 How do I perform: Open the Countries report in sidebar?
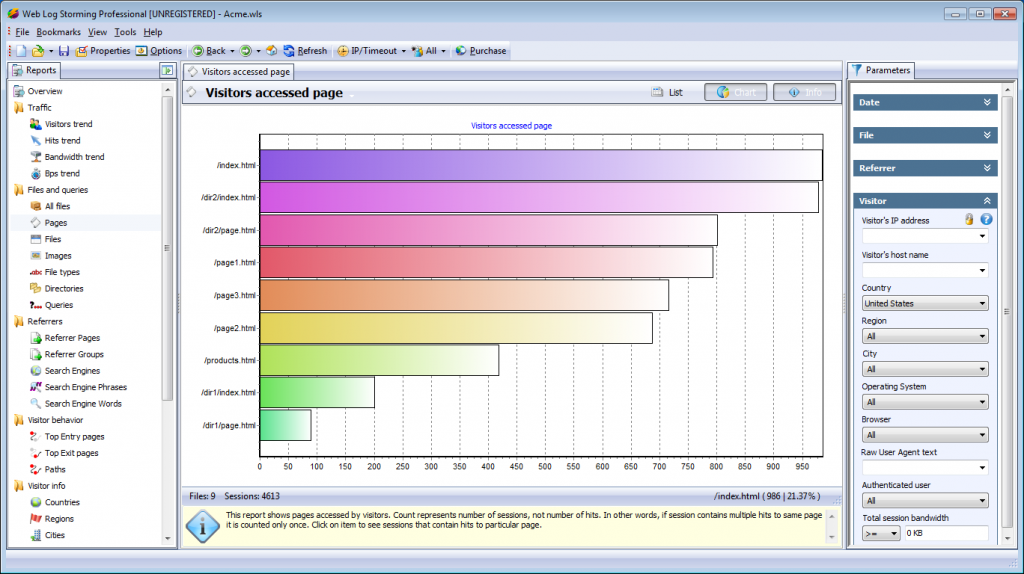pyautogui.click(x=61, y=502)
